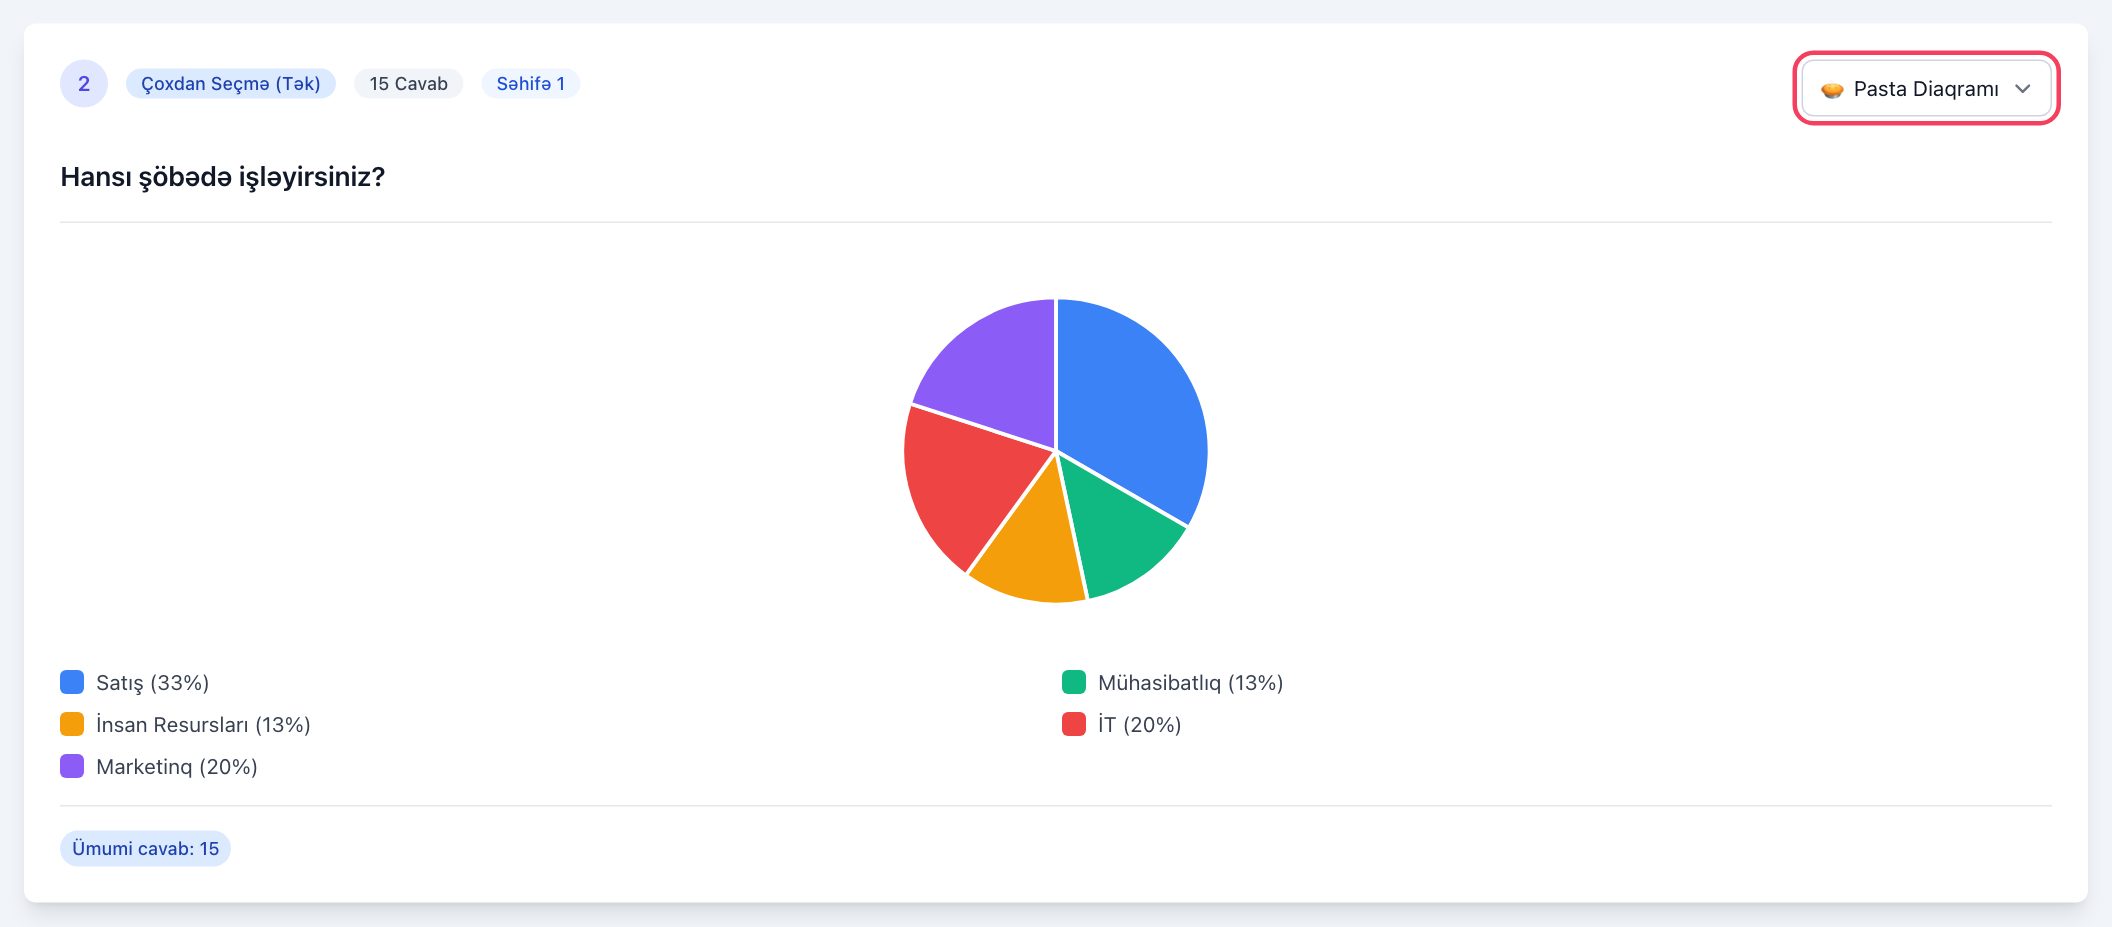Expand the chart type chevron arrow

(x=2023, y=89)
